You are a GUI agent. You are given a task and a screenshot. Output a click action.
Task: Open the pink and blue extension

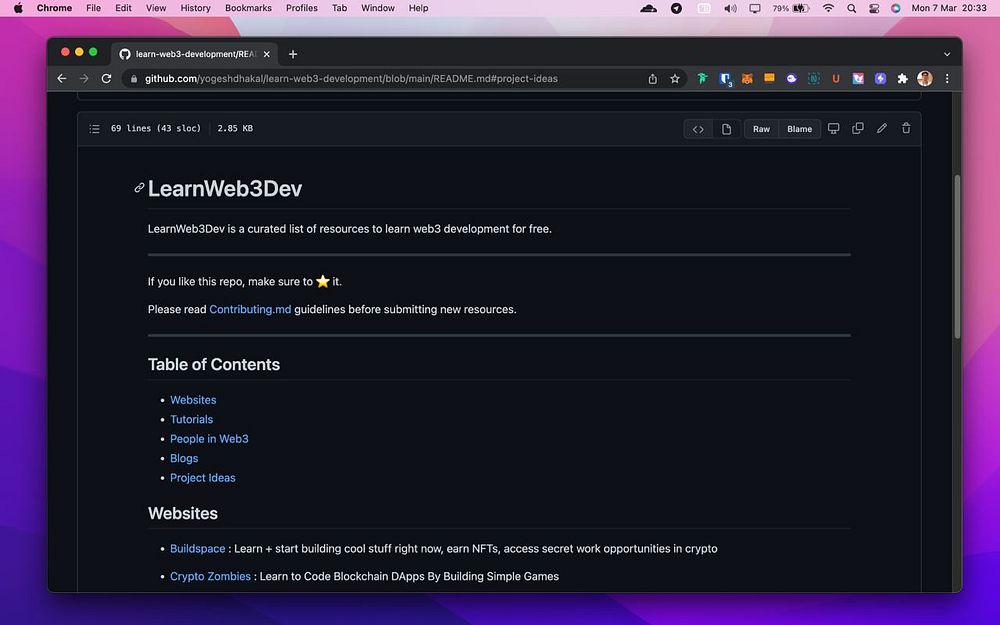coord(858,78)
